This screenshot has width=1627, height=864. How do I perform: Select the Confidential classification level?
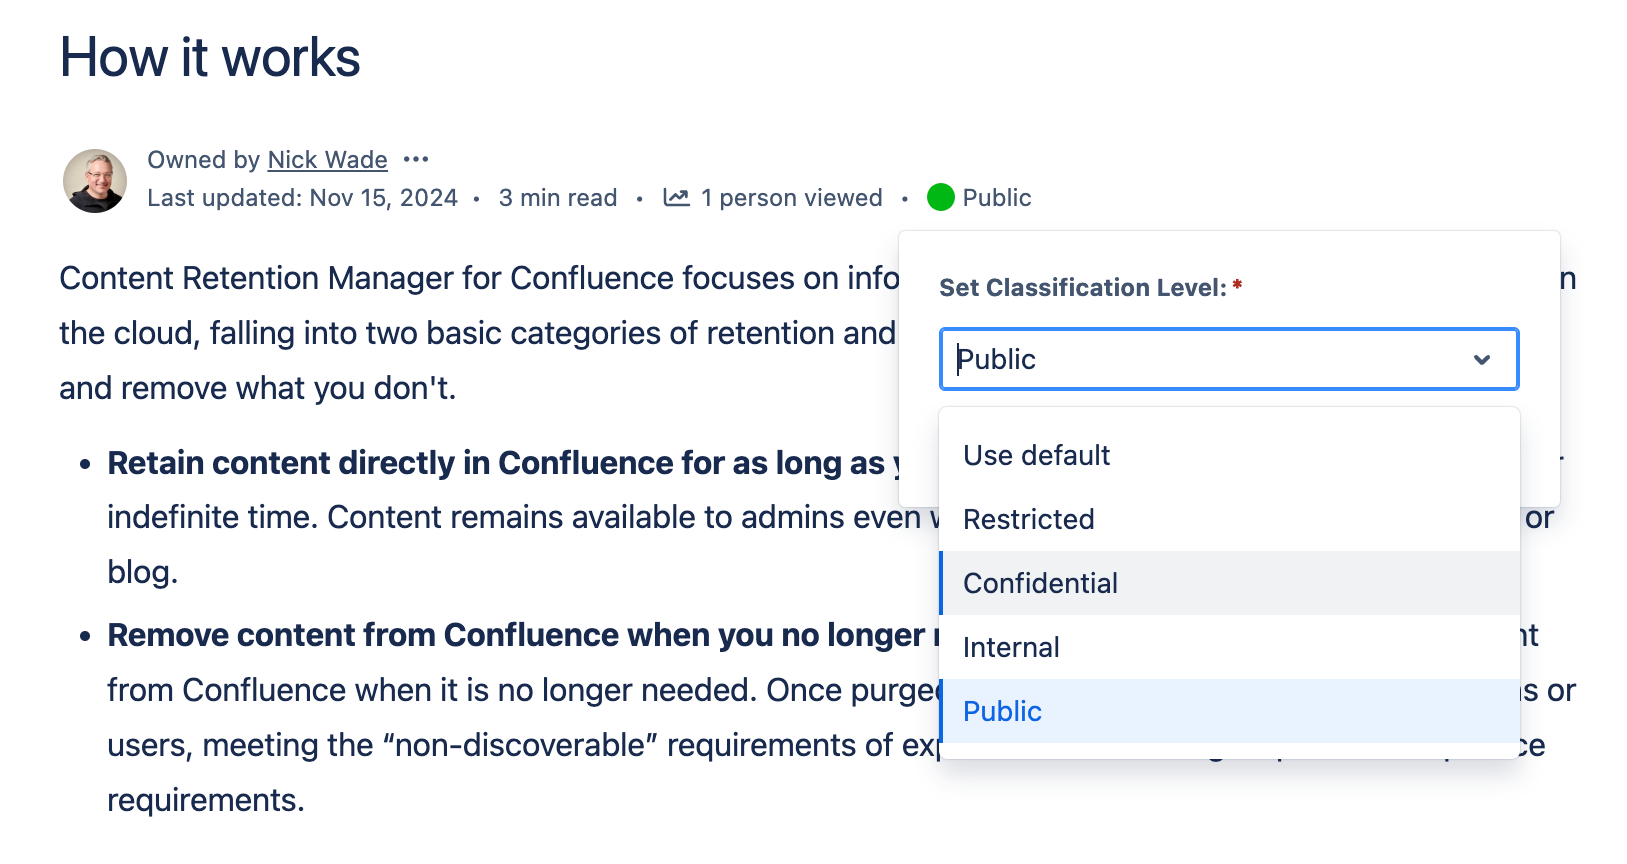click(x=1040, y=583)
